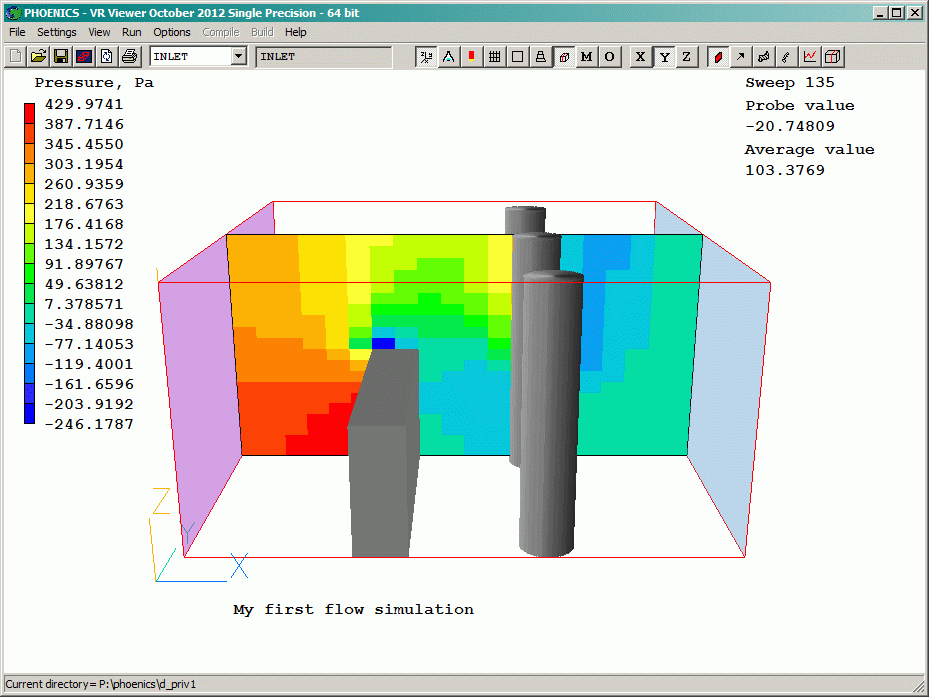Click the wireframe box icon

(833, 57)
